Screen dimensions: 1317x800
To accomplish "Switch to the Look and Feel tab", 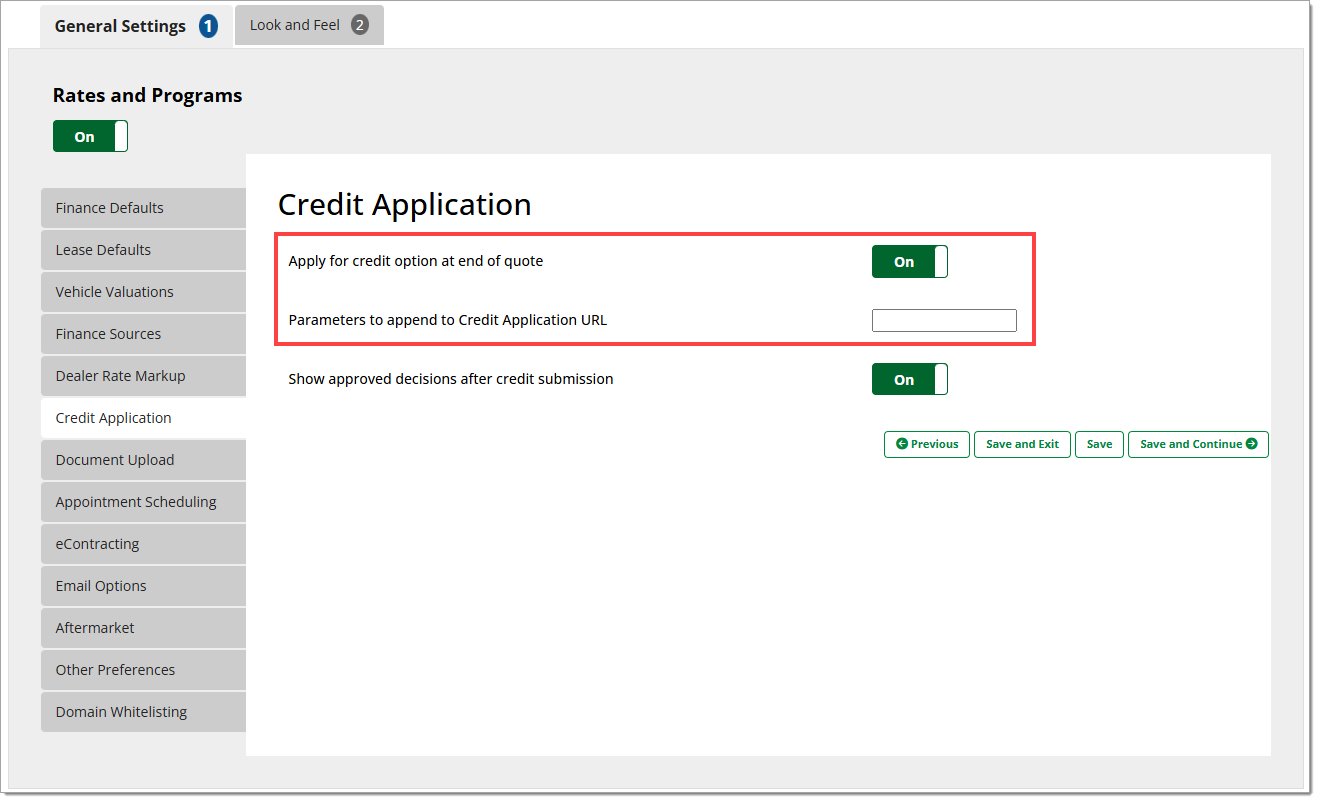I will (308, 25).
